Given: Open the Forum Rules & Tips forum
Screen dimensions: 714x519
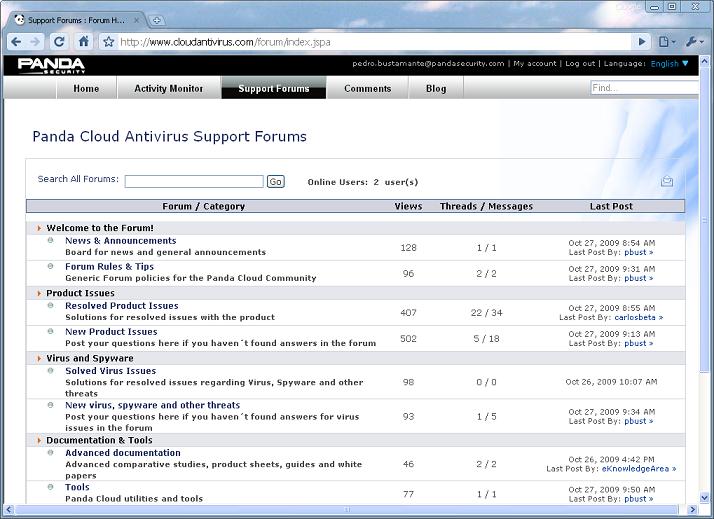Looking at the screenshot, I should pos(109,266).
